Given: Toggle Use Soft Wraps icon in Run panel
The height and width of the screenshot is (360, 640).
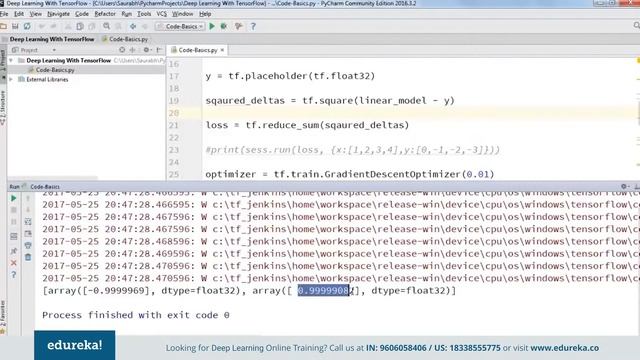Looking at the screenshot, I should click(x=28, y=222).
